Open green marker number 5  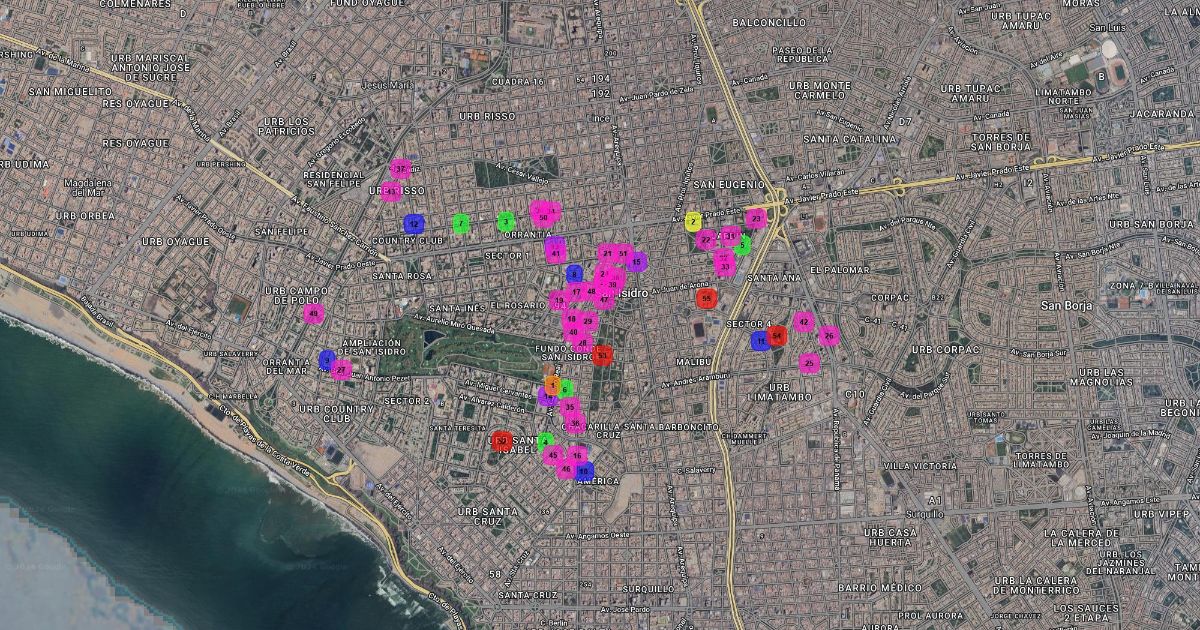pyautogui.click(x=742, y=245)
